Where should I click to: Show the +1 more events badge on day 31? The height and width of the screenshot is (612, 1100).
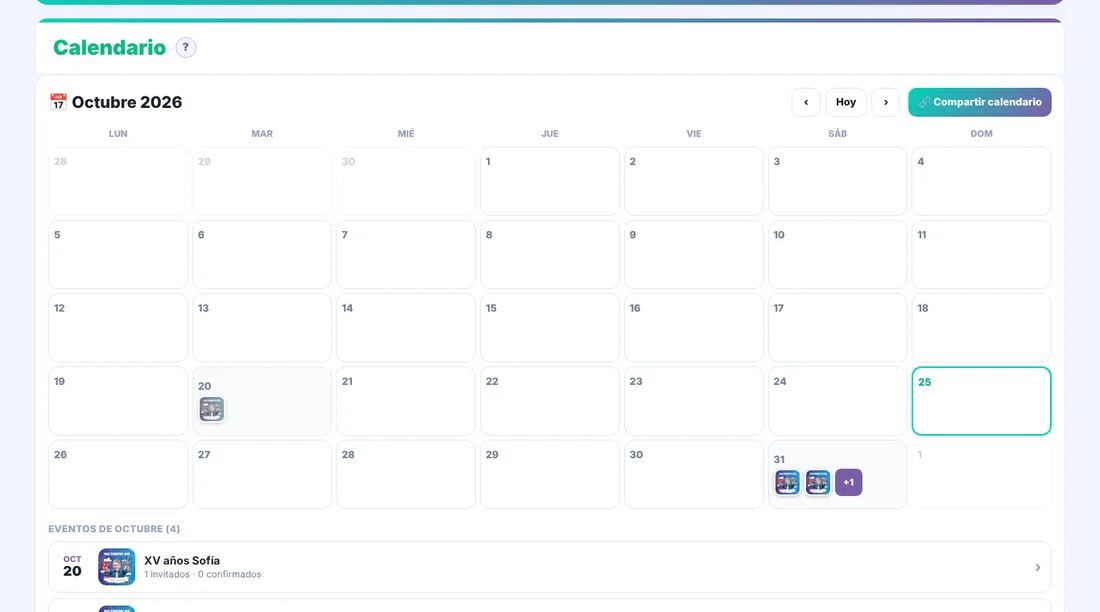[848, 482]
